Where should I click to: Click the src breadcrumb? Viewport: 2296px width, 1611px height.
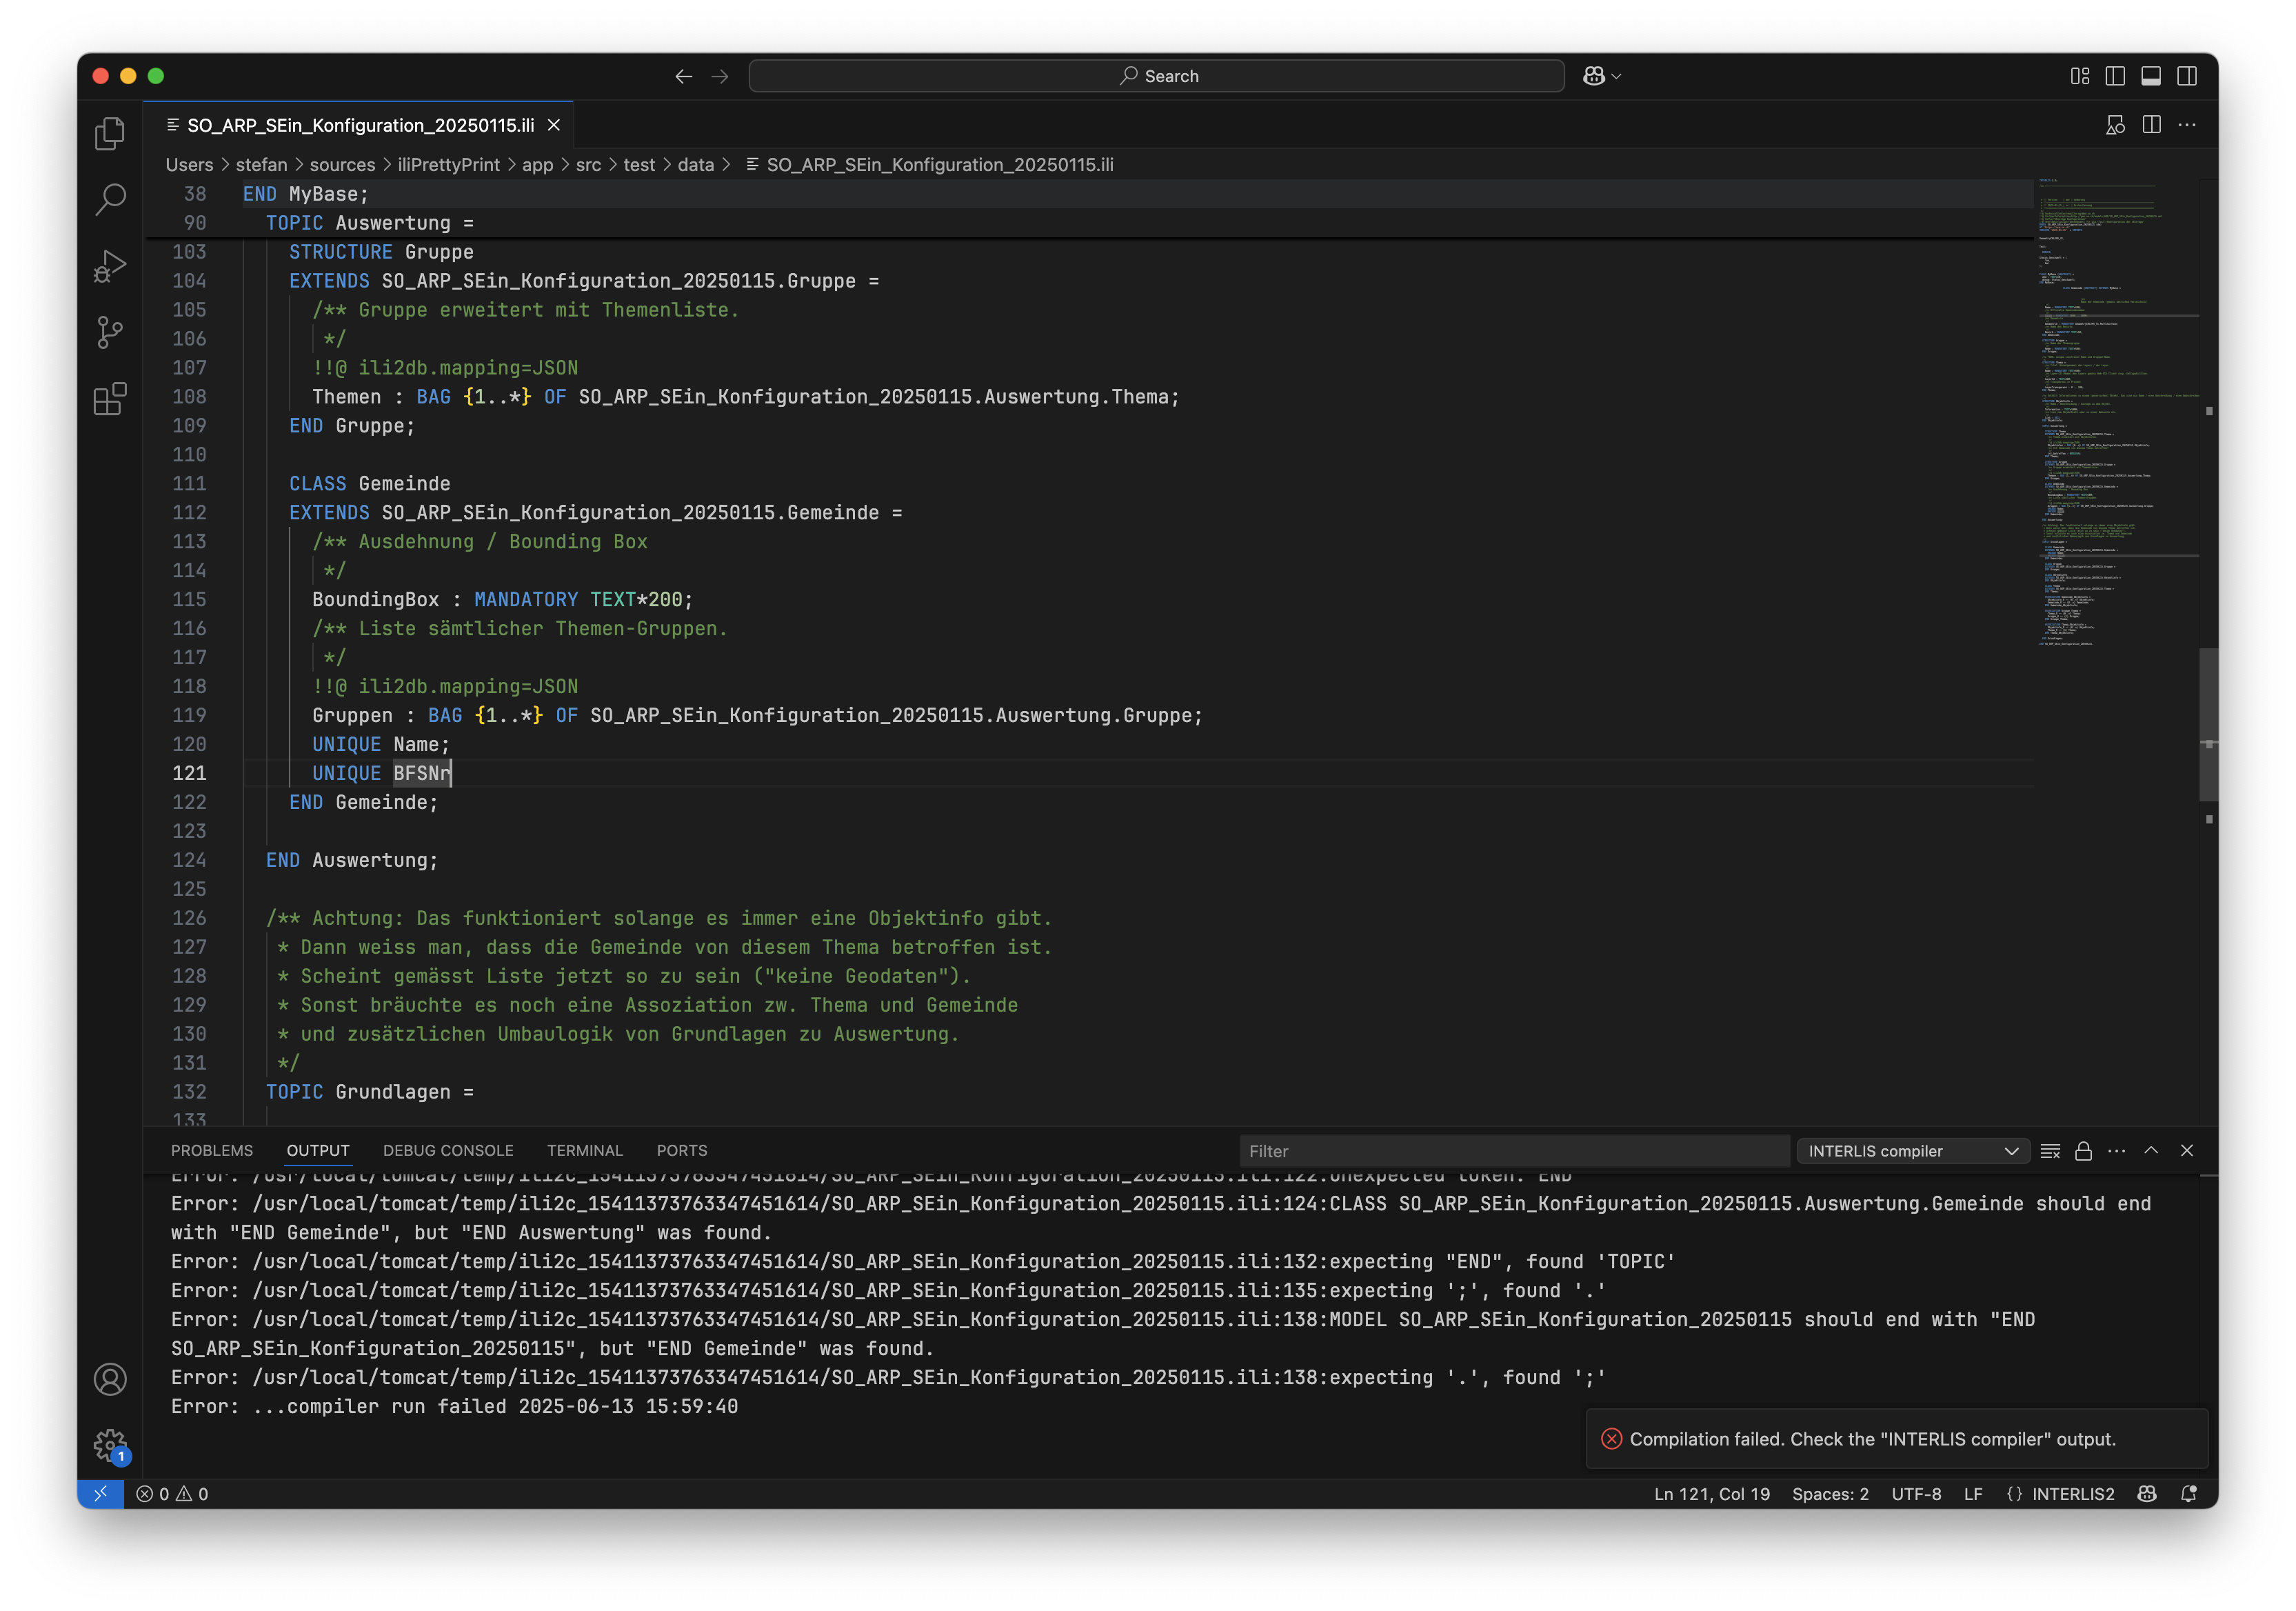click(588, 165)
